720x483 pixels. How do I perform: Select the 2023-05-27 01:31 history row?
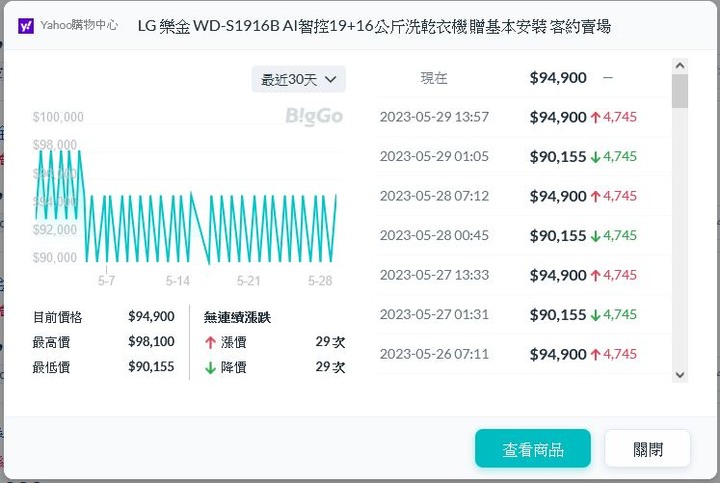[523, 315]
